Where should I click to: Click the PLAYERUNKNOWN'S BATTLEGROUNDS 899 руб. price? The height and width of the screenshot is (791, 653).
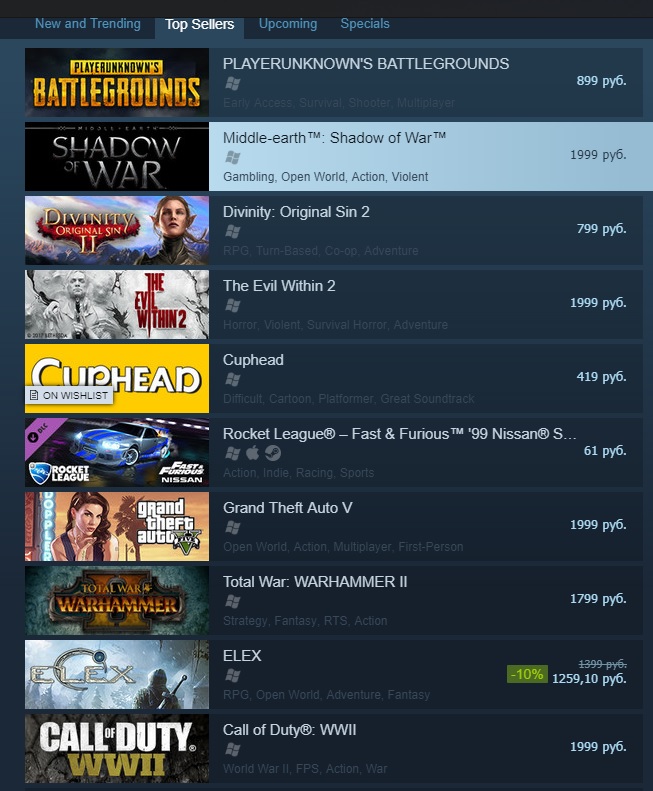(x=602, y=81)
